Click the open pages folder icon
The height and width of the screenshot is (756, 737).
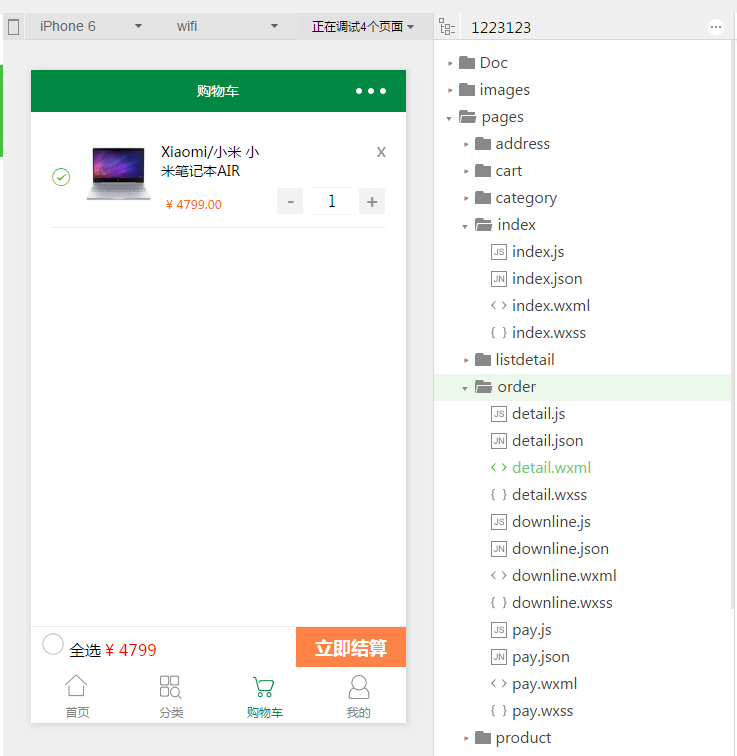pyautogui.click(x=468, y=116)
